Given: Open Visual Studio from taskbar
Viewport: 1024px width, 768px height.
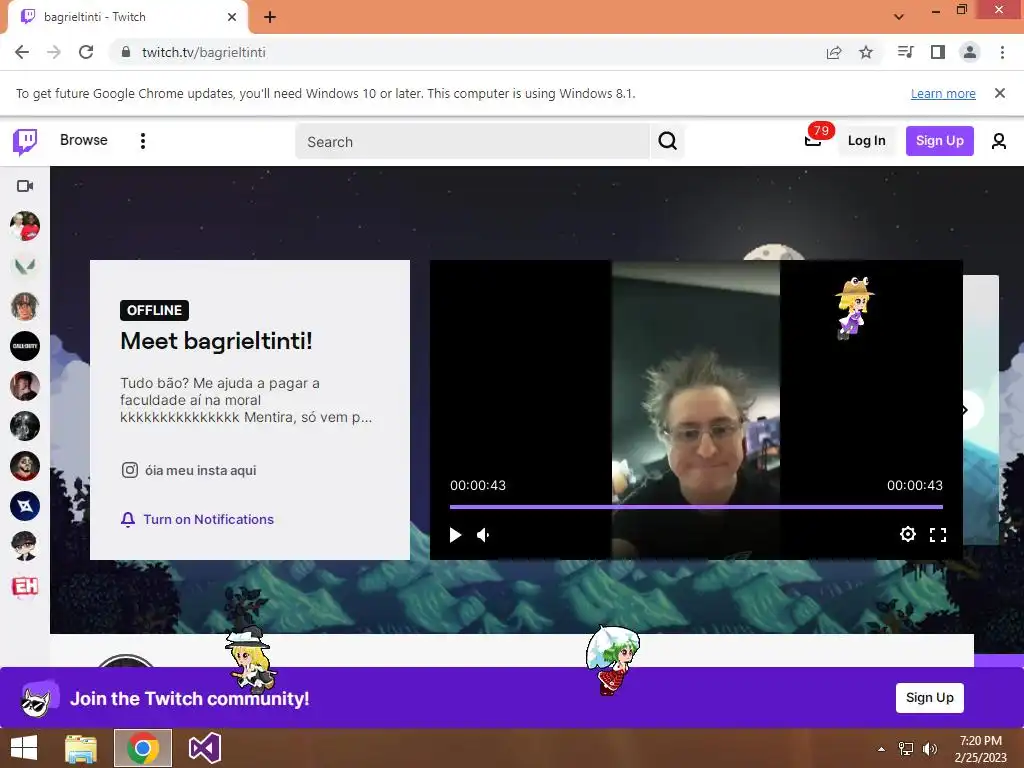Looking at the screenshot, I should 204,748.
